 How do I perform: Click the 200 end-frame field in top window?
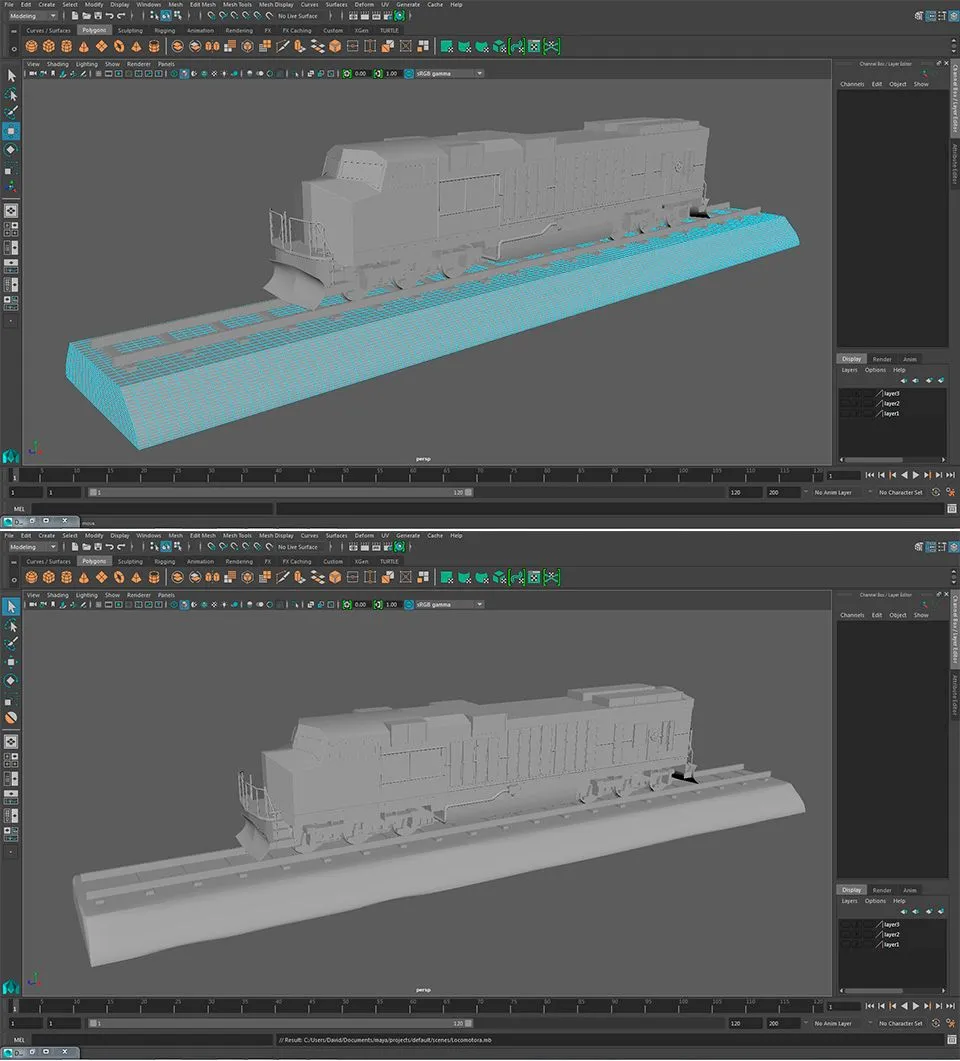782,493
